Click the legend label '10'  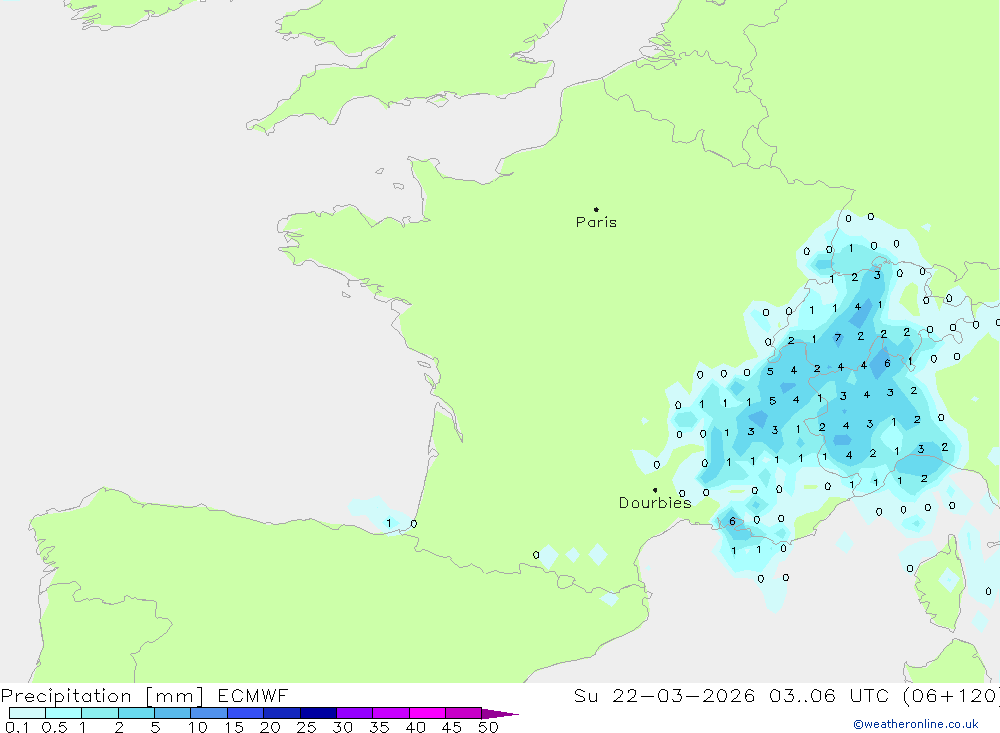tap(198, 727)
